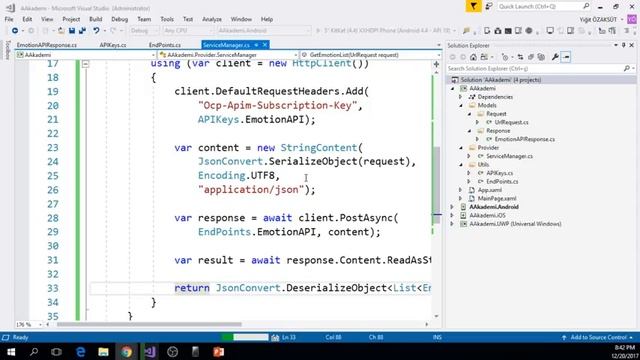
Task: Collapse the using block at line 17
Action: pyautogui.click(x=85, y=64)
